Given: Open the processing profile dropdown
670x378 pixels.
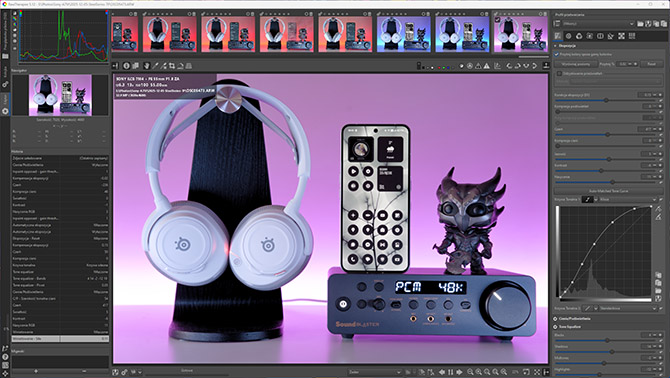Looking at the screenshot, I should pos(598,24).
